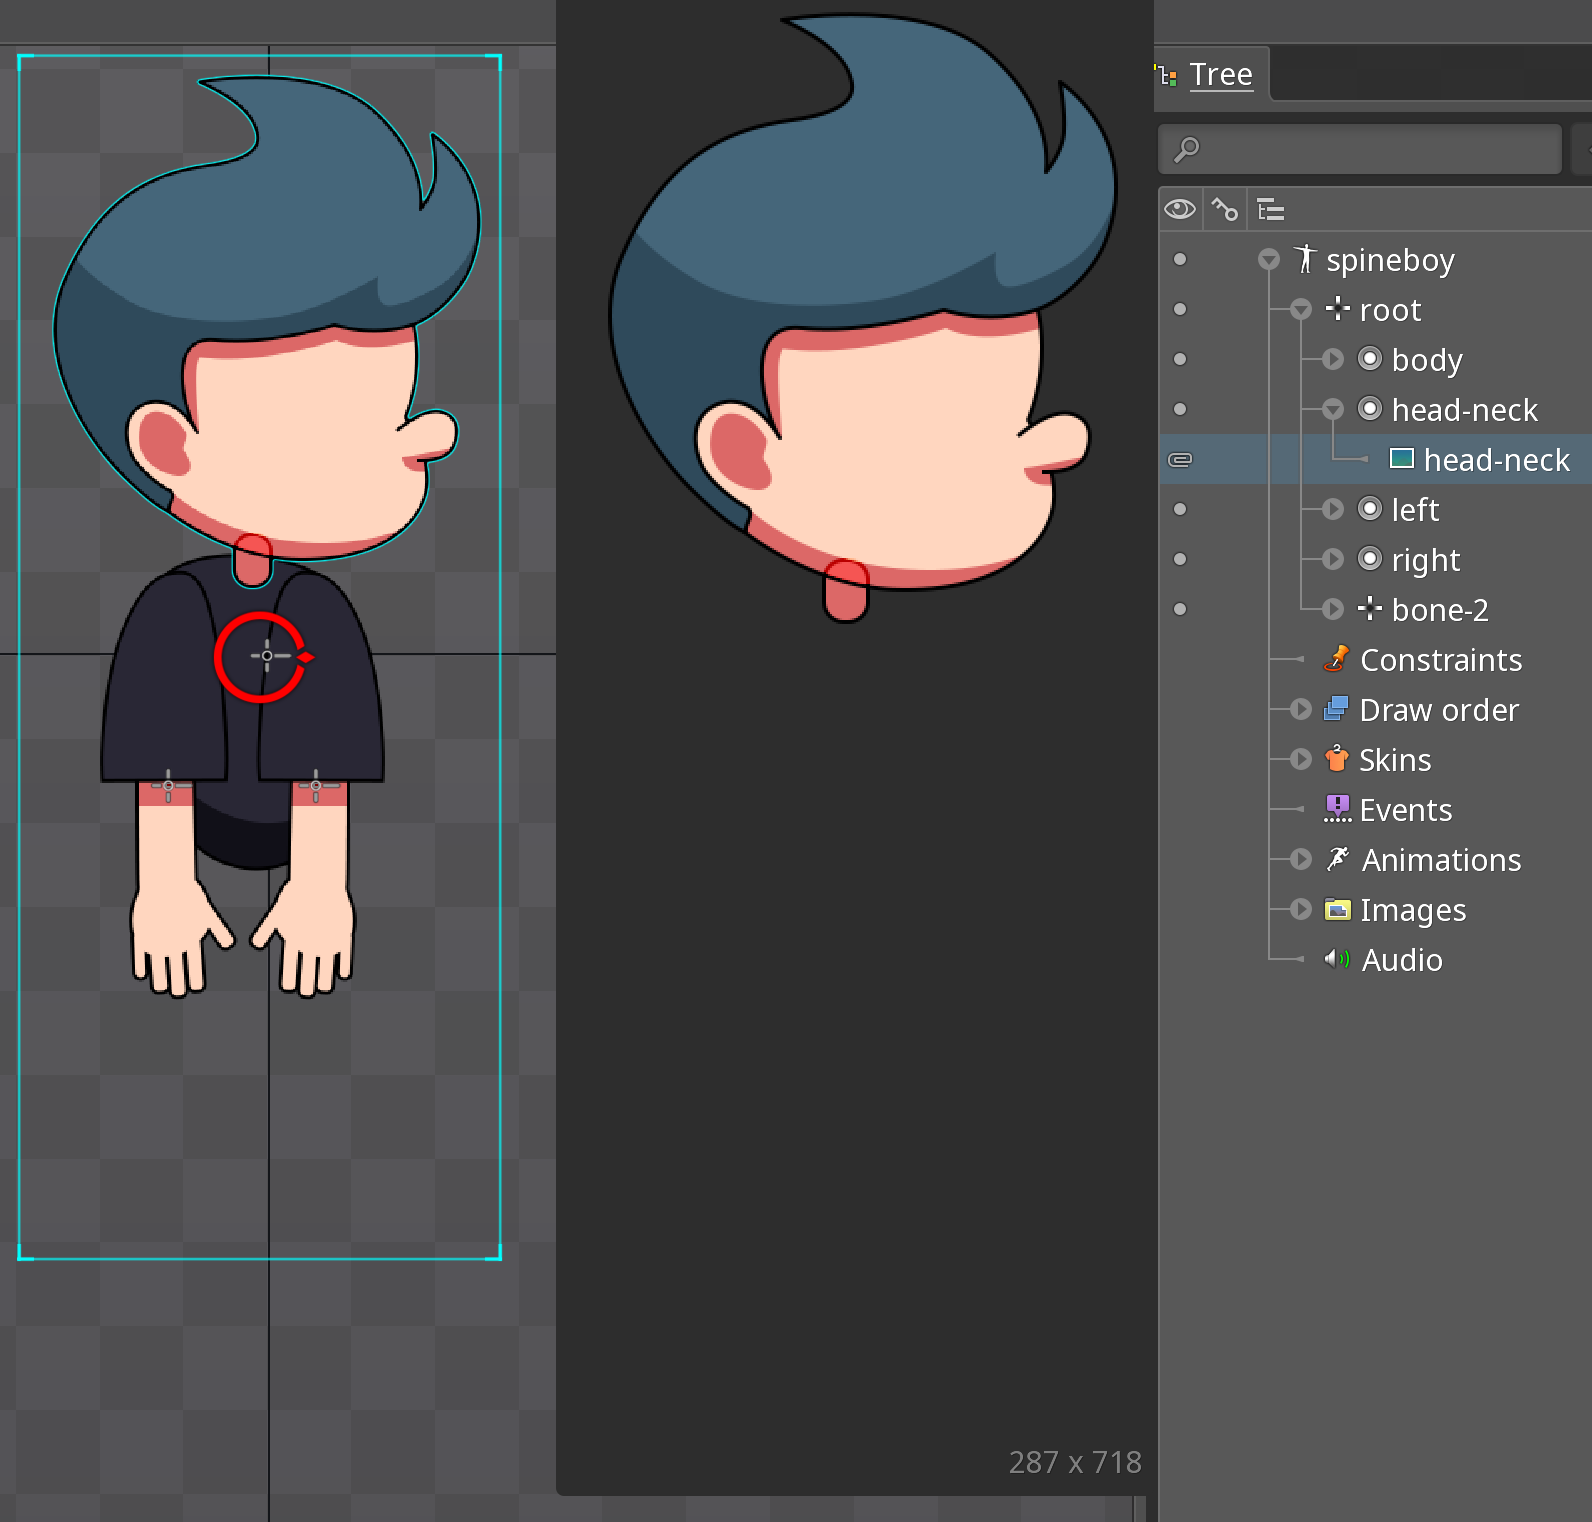The width and height of the screenshot is (1592, 1522).
Task: Select the root bone icon
Action: 1337,309
